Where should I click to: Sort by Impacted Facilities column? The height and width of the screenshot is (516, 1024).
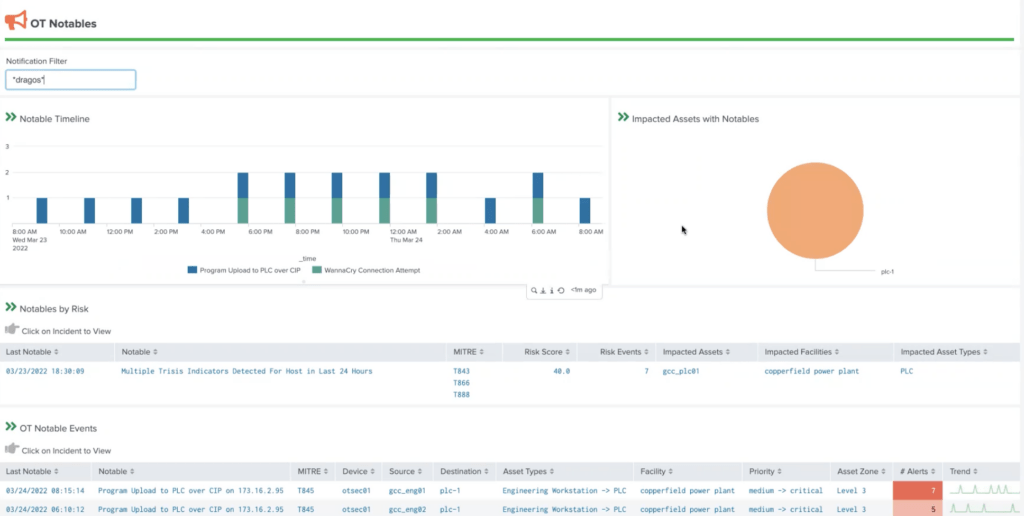click(802, 352)
